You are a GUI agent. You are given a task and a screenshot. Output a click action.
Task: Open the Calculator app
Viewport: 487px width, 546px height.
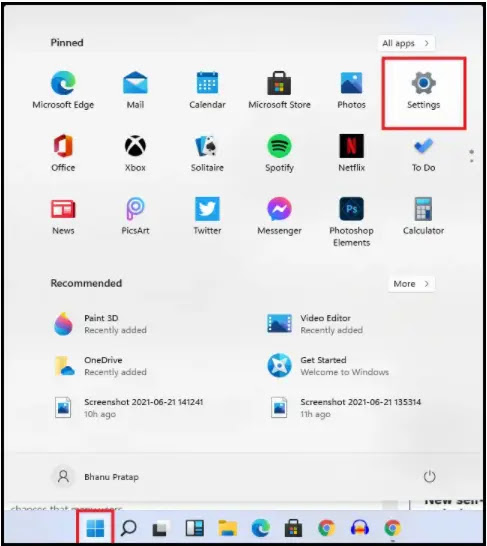coord(423,216)
